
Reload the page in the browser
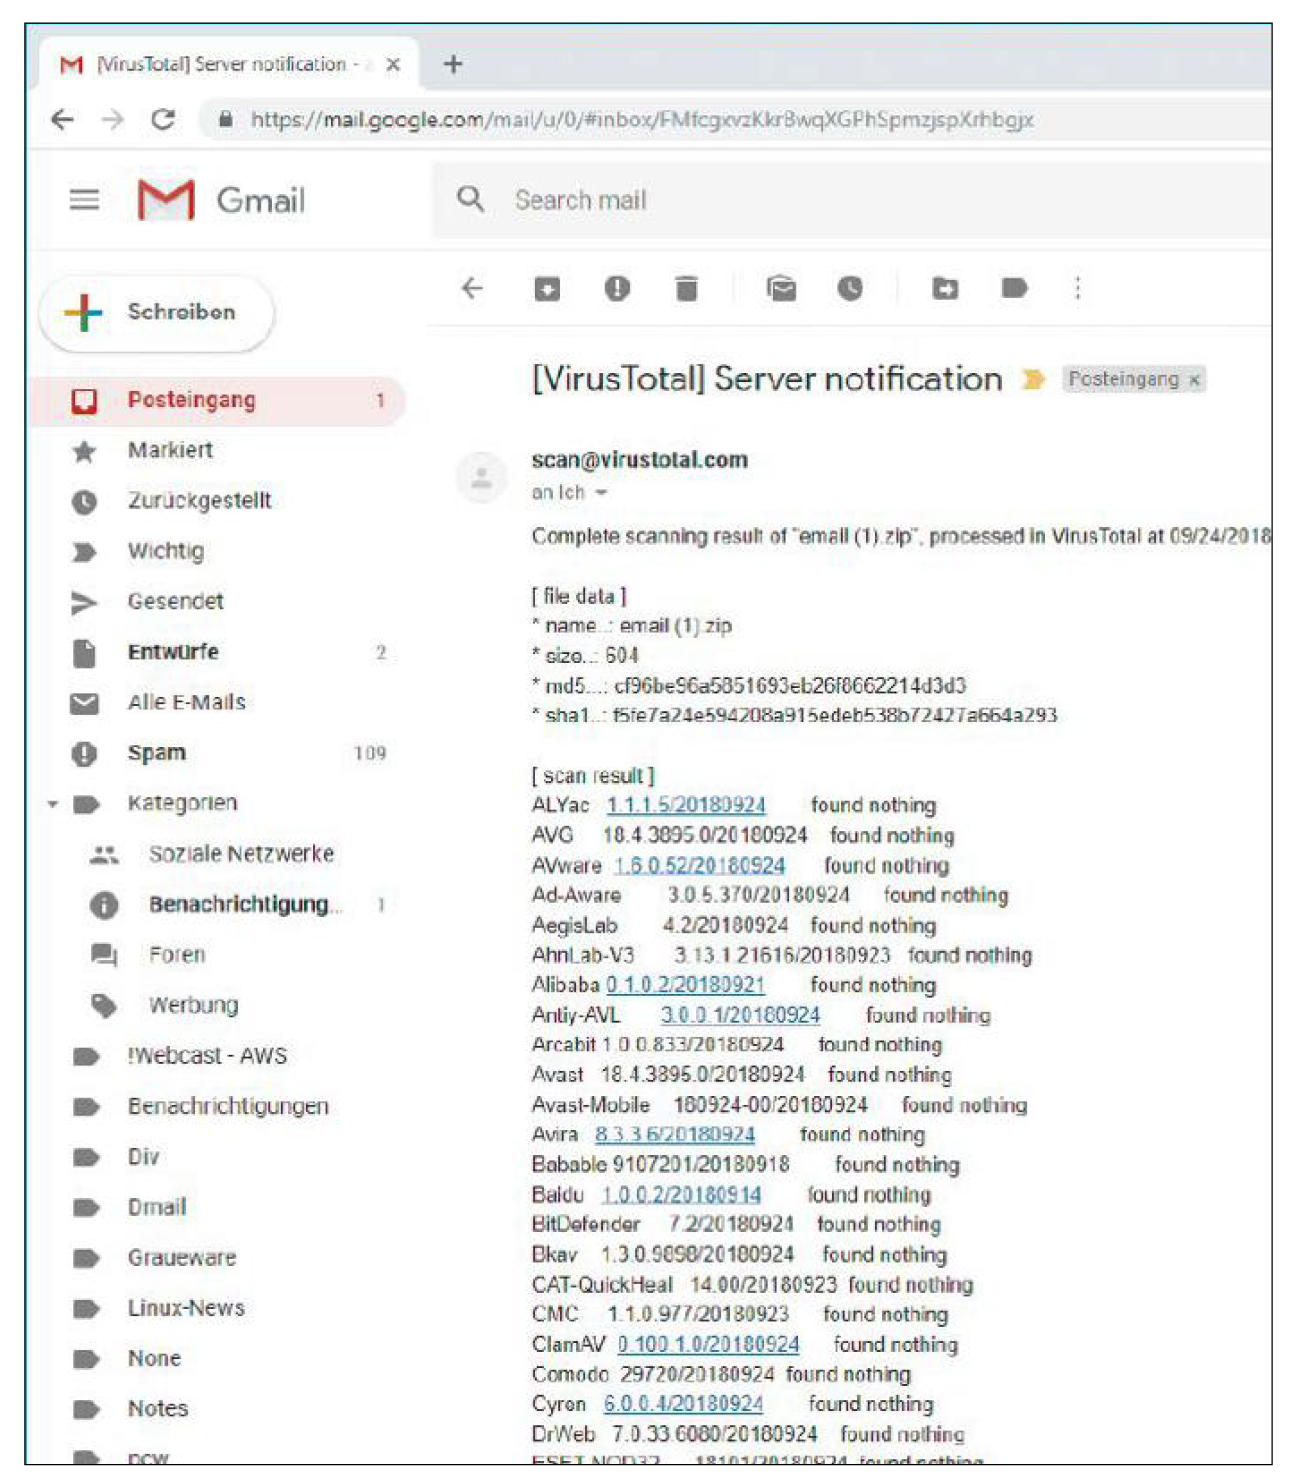(x=163, y=120)
